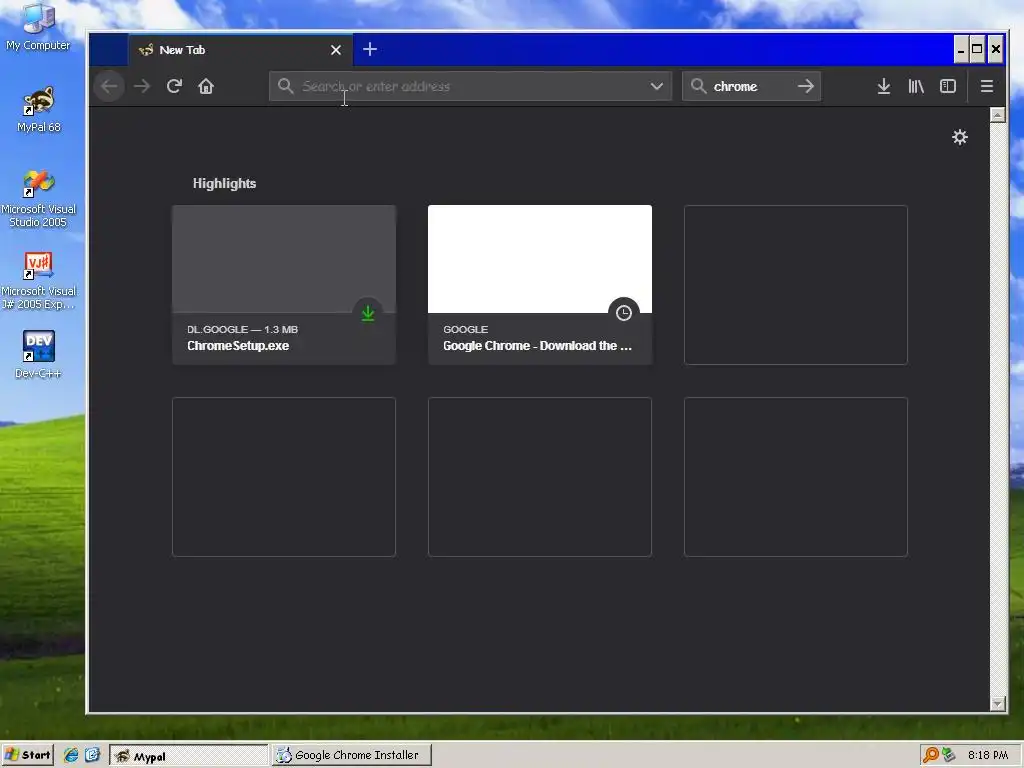This screenshot has width=1024, height=768.
Task: Open a new tab with plus button
Action: [x=370, y=50]
